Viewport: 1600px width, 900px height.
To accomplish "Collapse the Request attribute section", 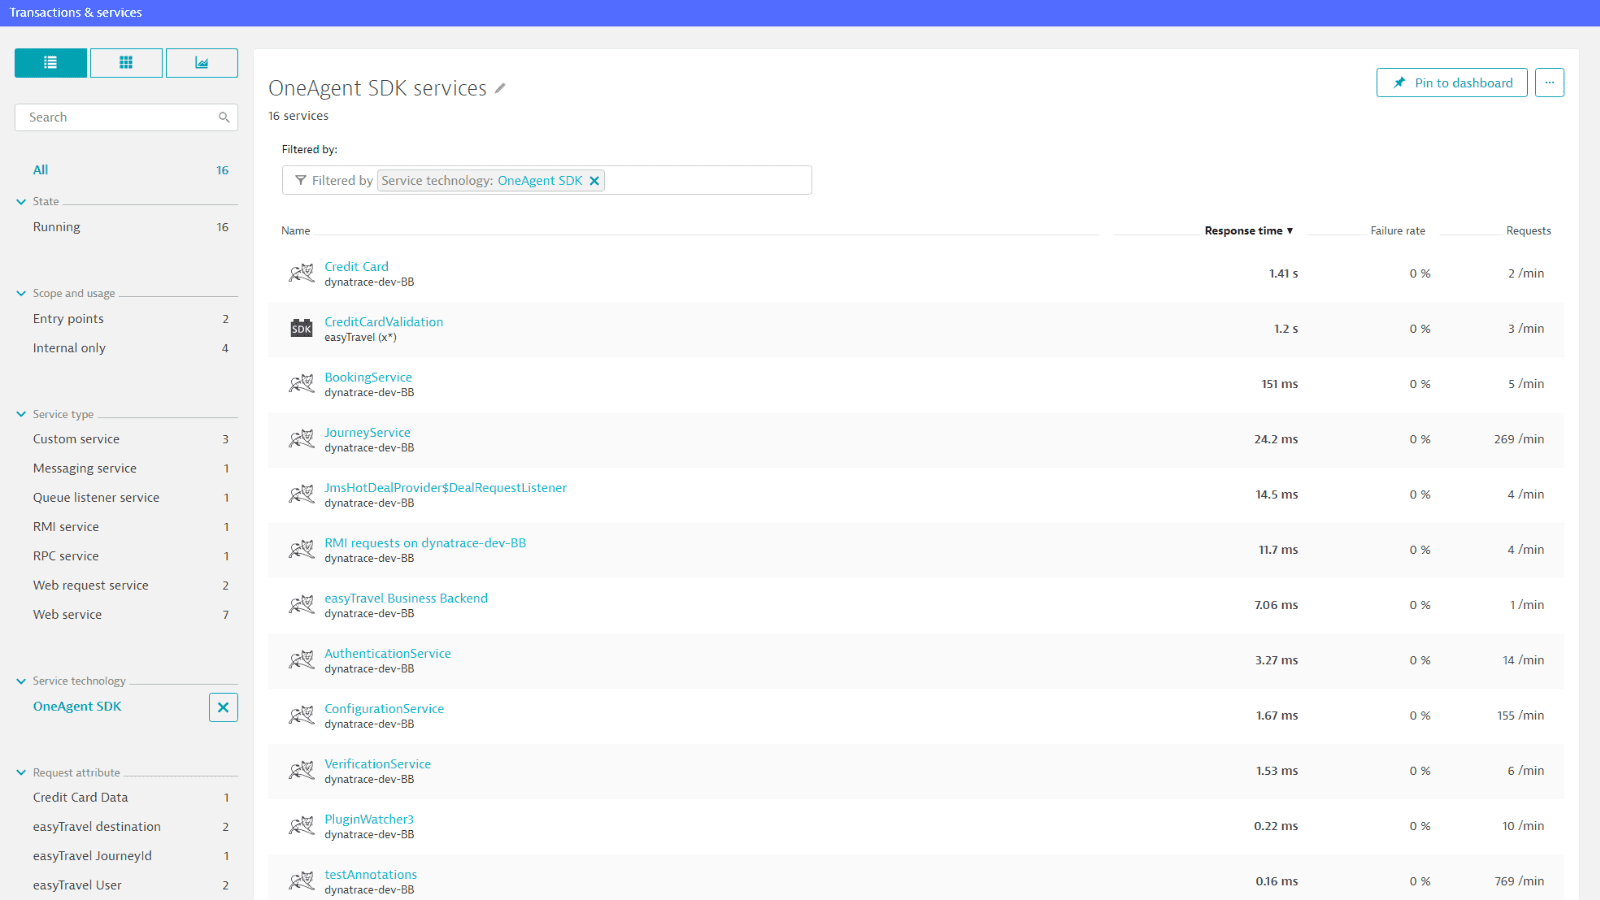I will click(21, 773).
